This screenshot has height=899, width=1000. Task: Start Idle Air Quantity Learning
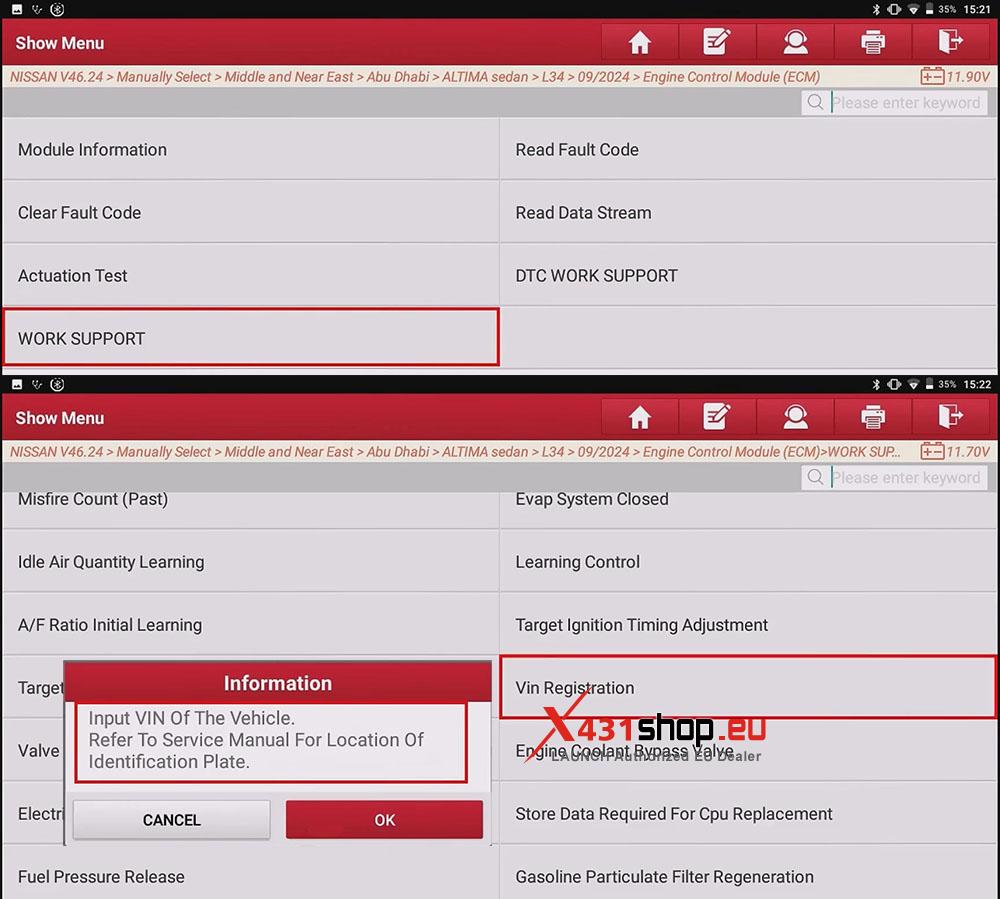click(251, 562)
